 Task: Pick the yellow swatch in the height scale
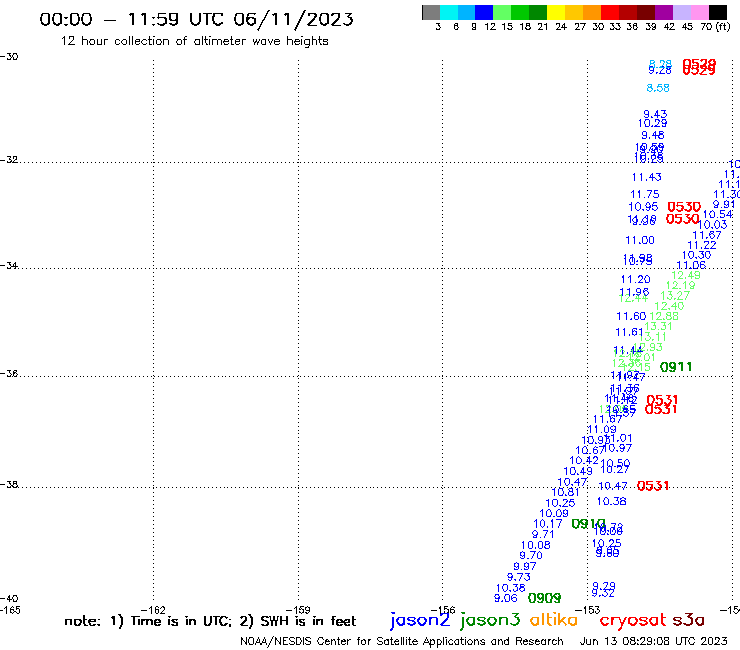pyautogui.click(x=556, y=13)
